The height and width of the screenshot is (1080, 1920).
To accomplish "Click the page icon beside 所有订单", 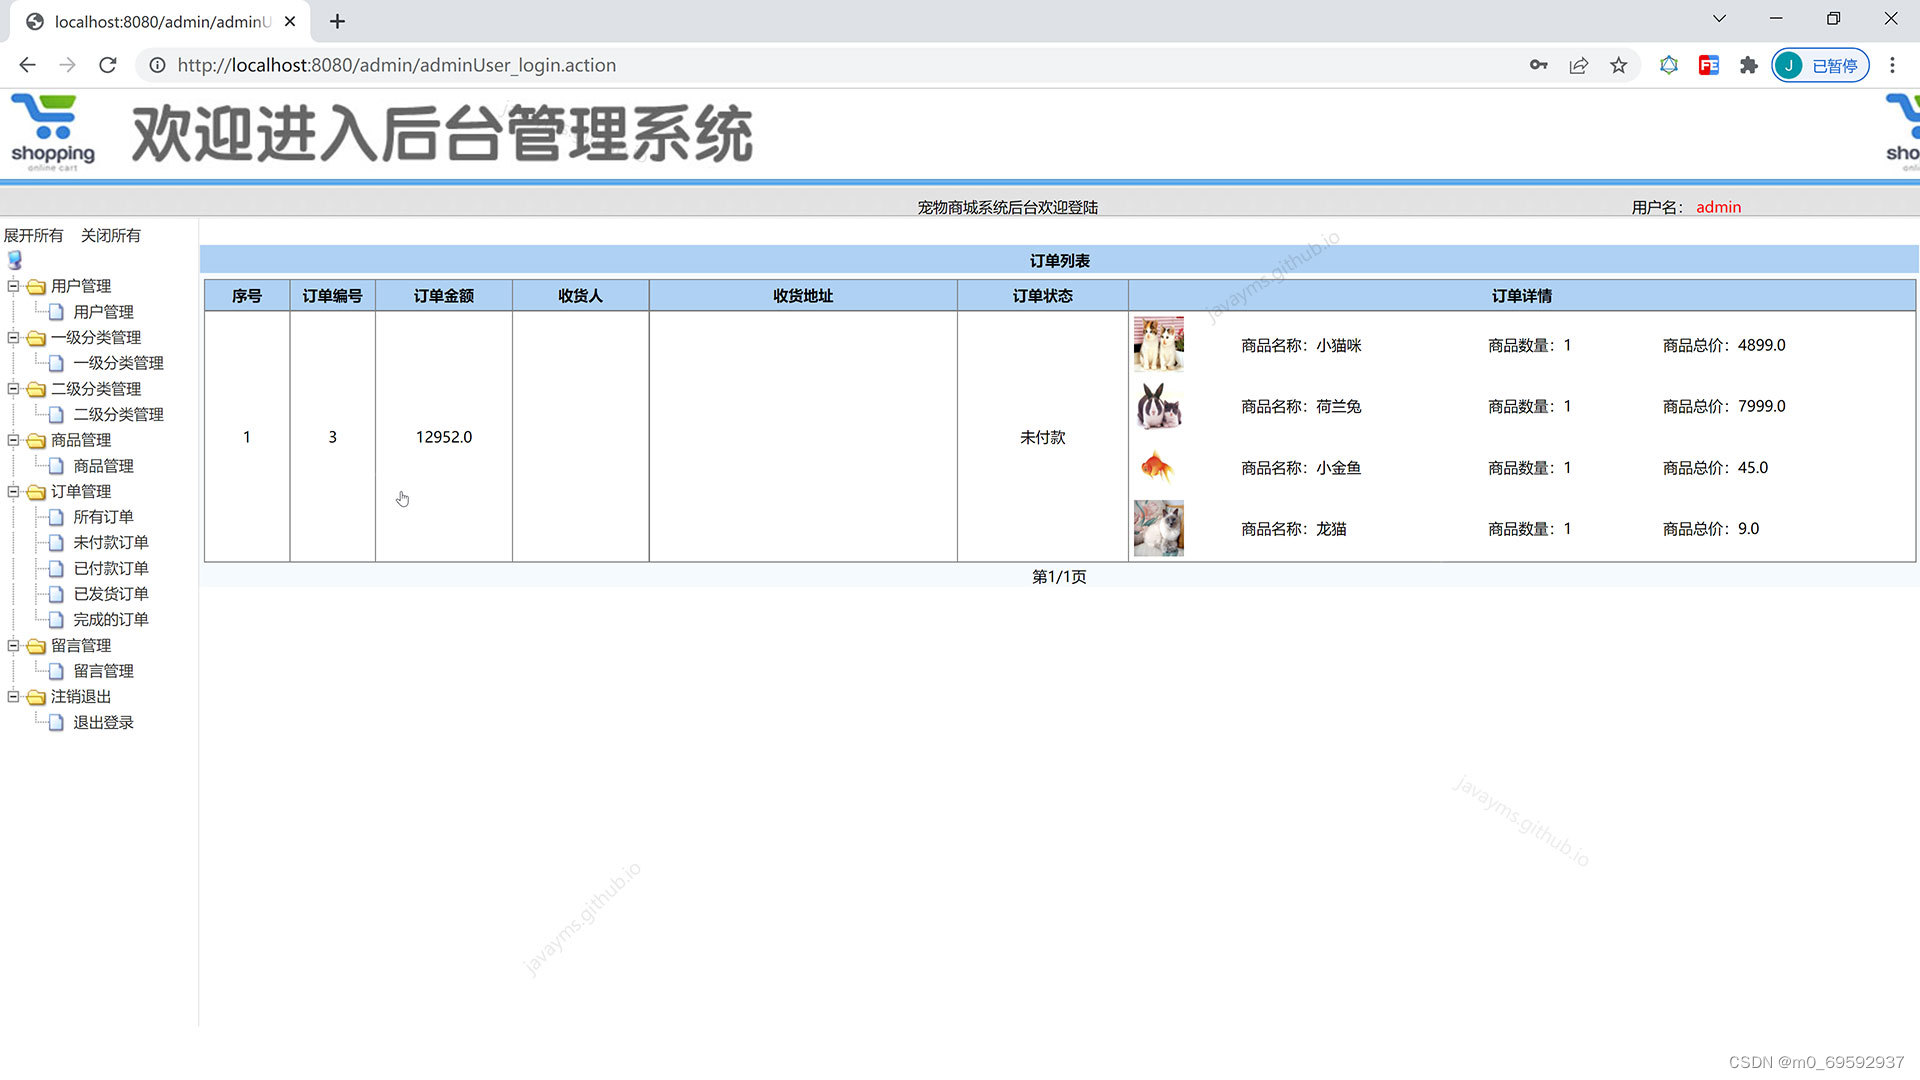I will [x=56, y=517].
